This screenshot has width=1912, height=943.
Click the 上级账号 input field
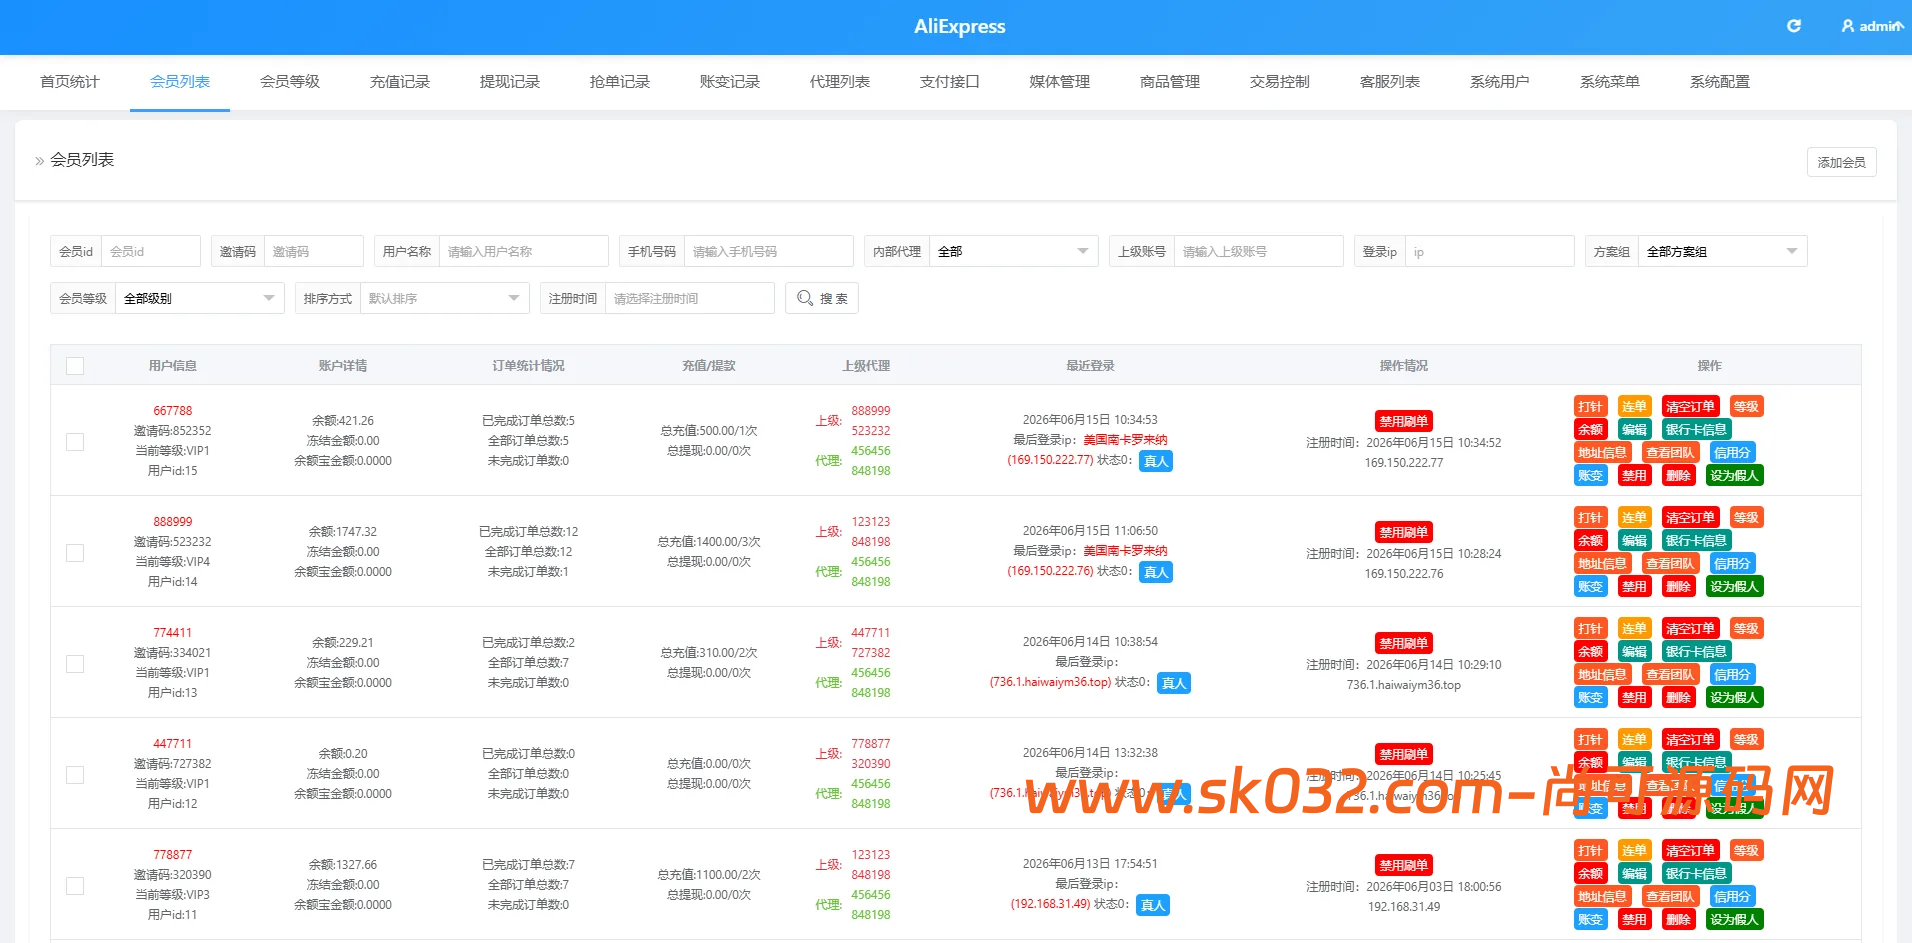point(1259,251)
